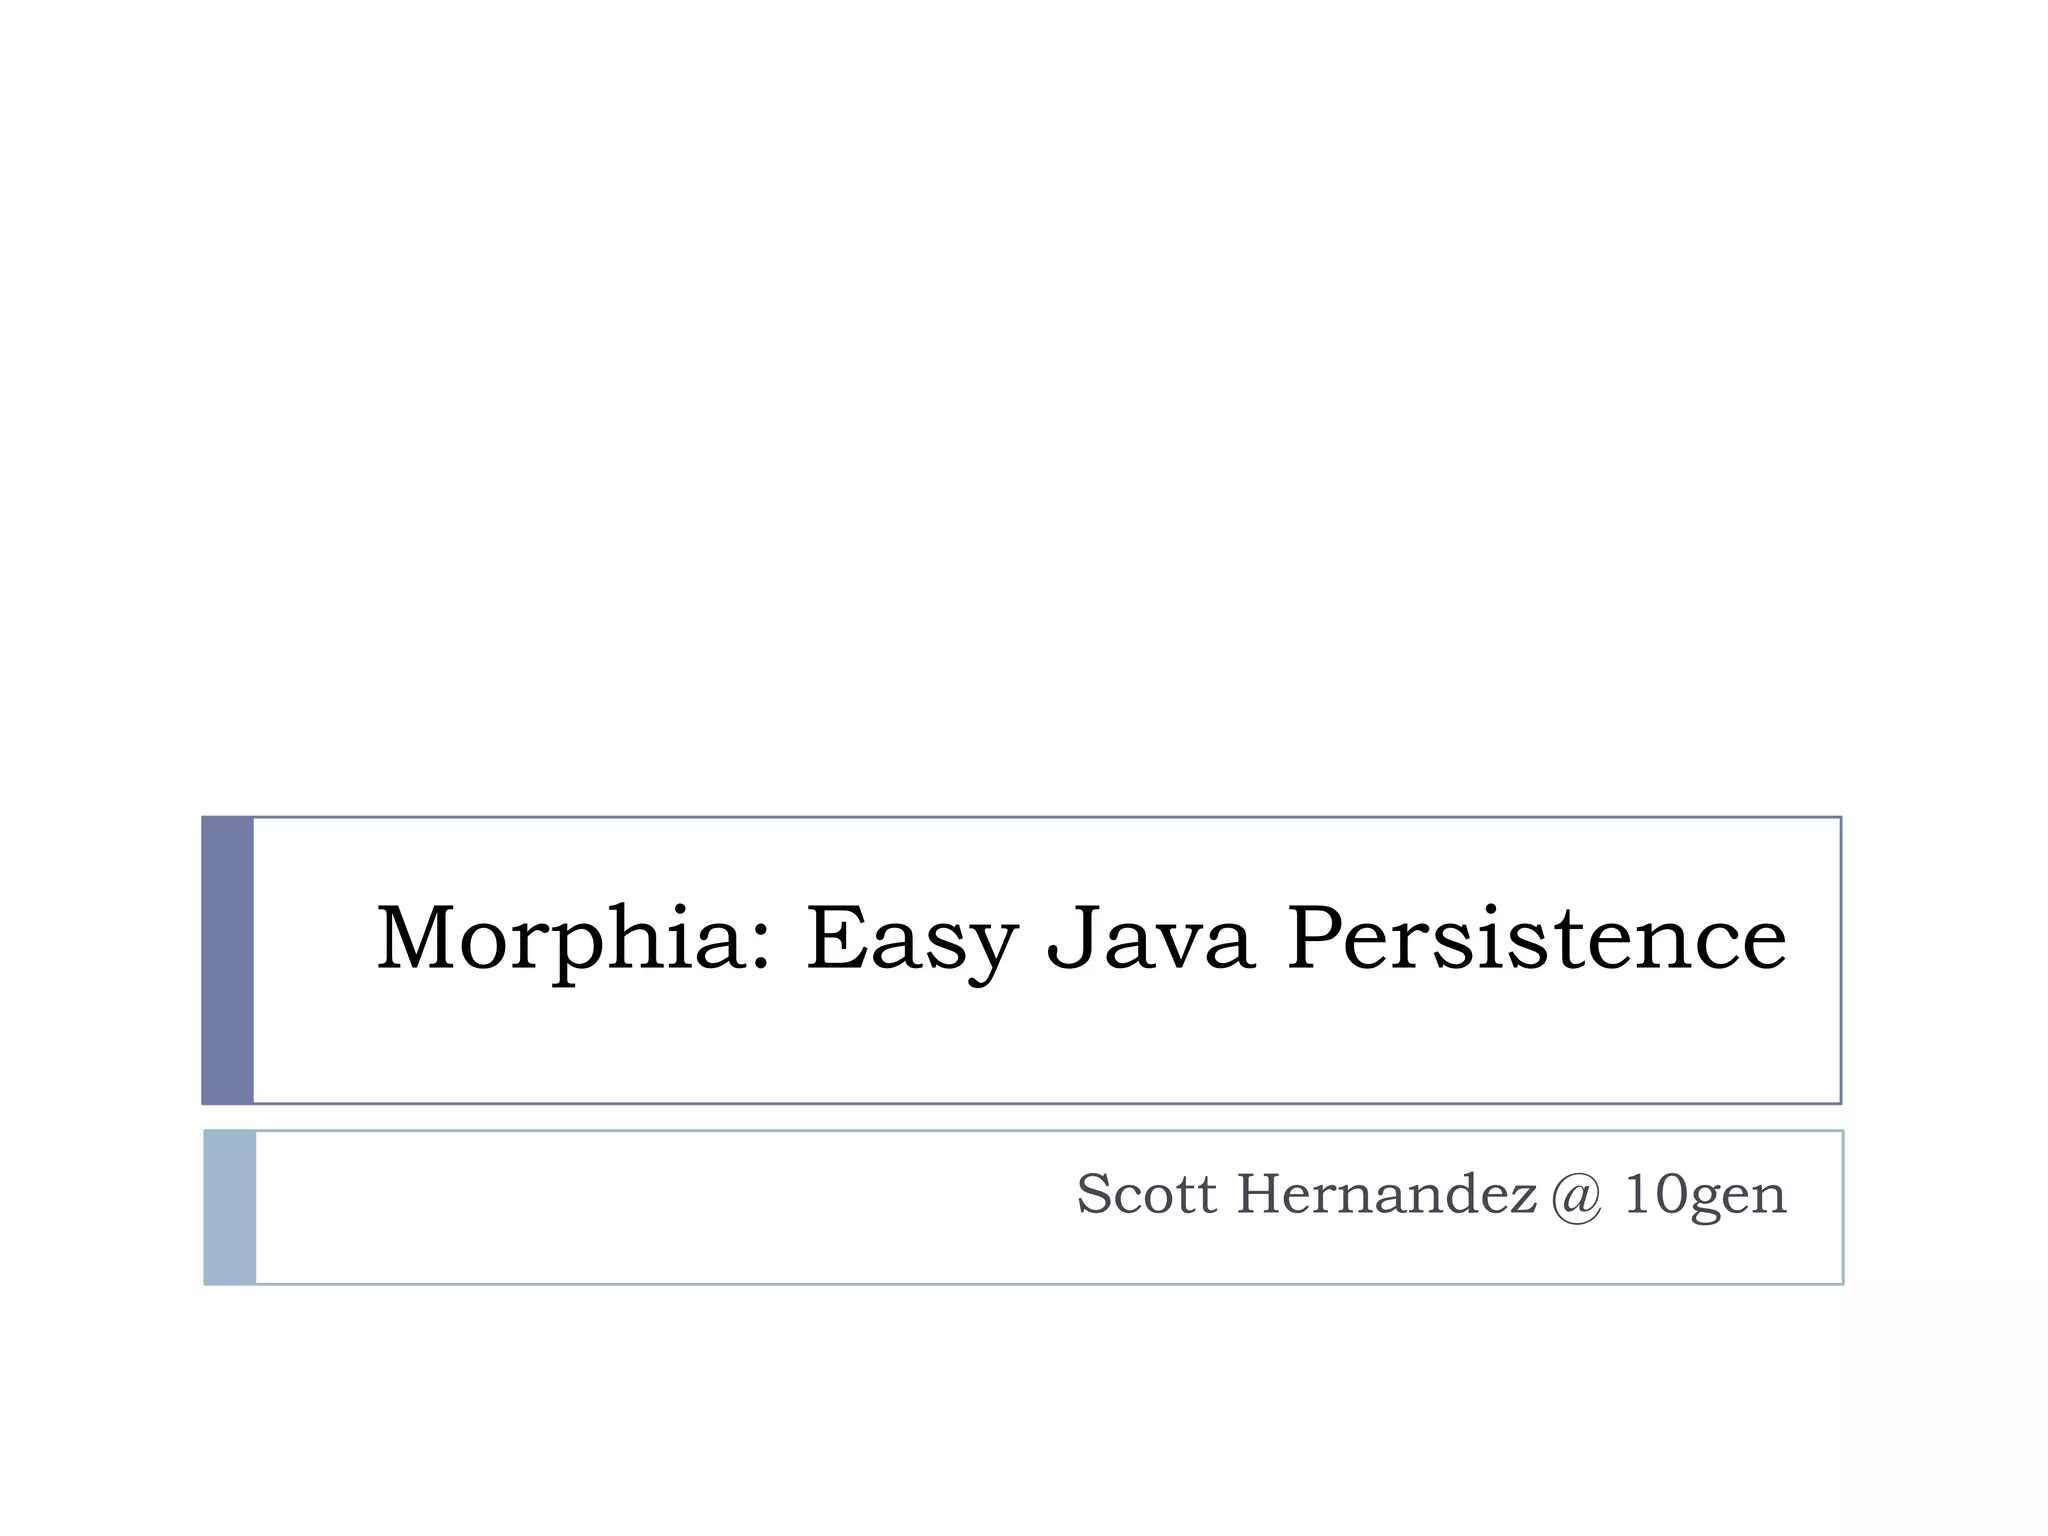This screenshot has width=2048, height=1536.
Task: Click the colon after "Morphia"
Action: 762,948
